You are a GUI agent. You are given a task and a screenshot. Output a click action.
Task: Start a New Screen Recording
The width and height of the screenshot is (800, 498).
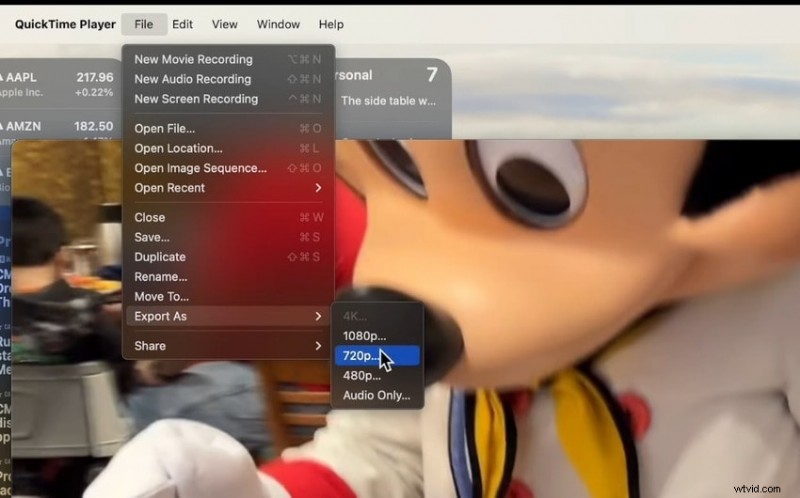pyautogui.click(x=228, y=99)
